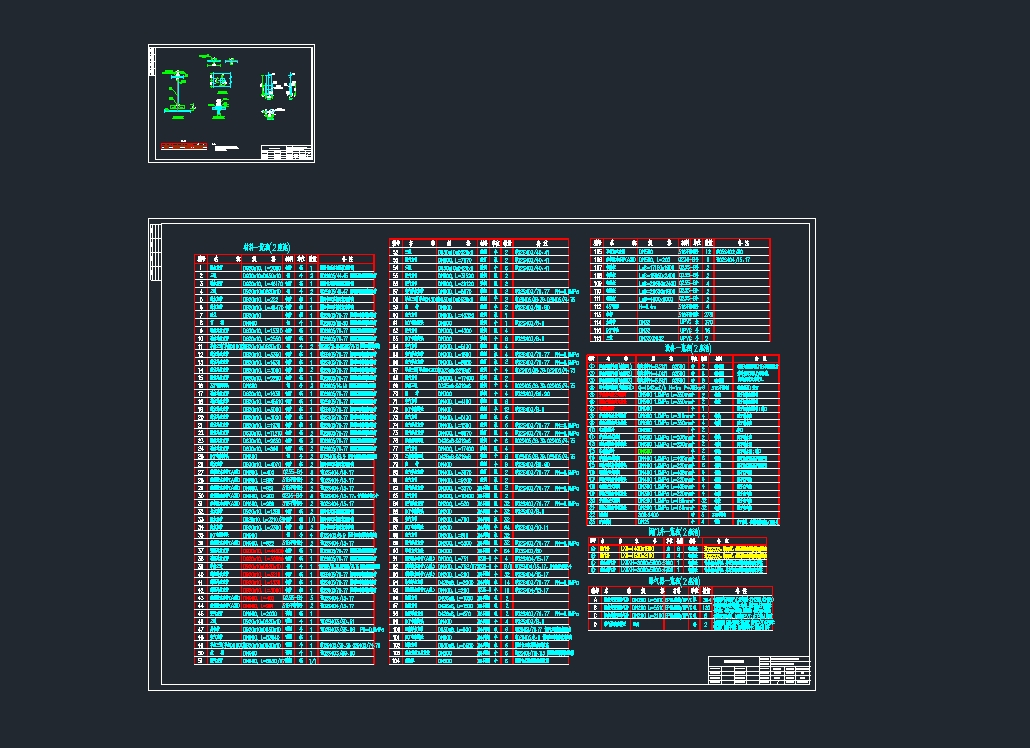Click row 1 number in the materials table
This screenshot has height=748, width=1030.
point(201,268)
